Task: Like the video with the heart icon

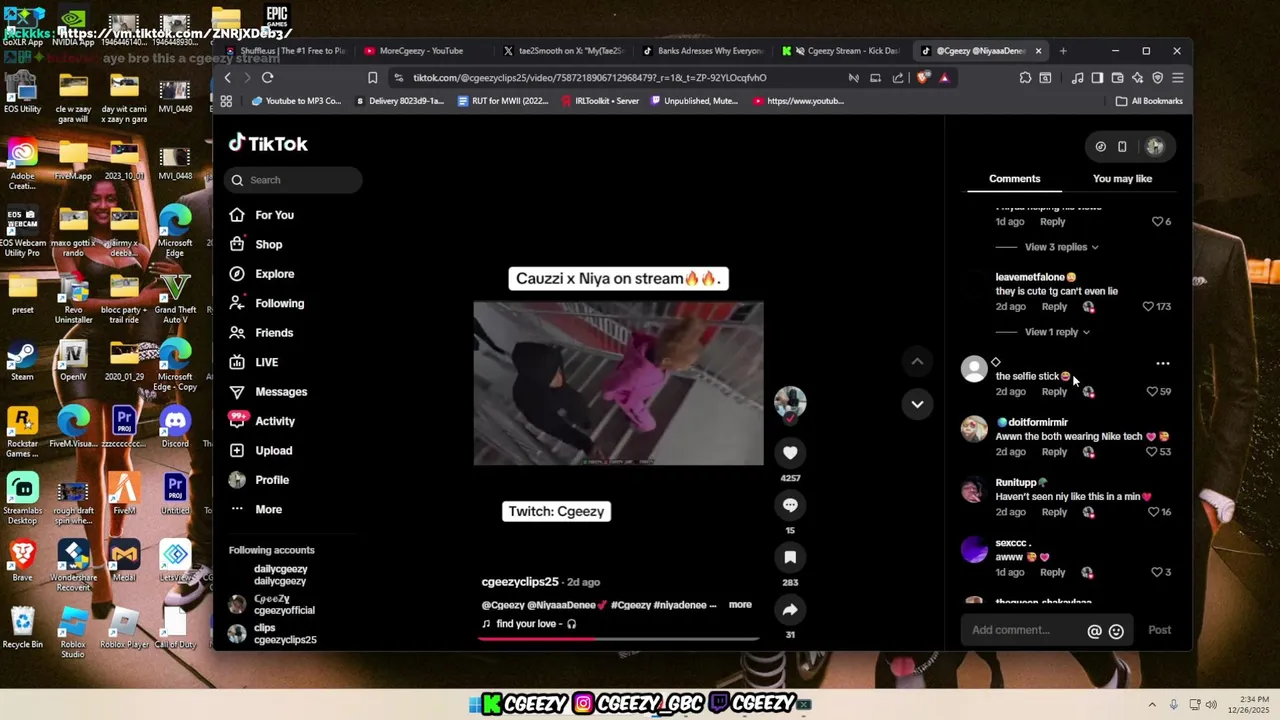Action: pos(790,453)
